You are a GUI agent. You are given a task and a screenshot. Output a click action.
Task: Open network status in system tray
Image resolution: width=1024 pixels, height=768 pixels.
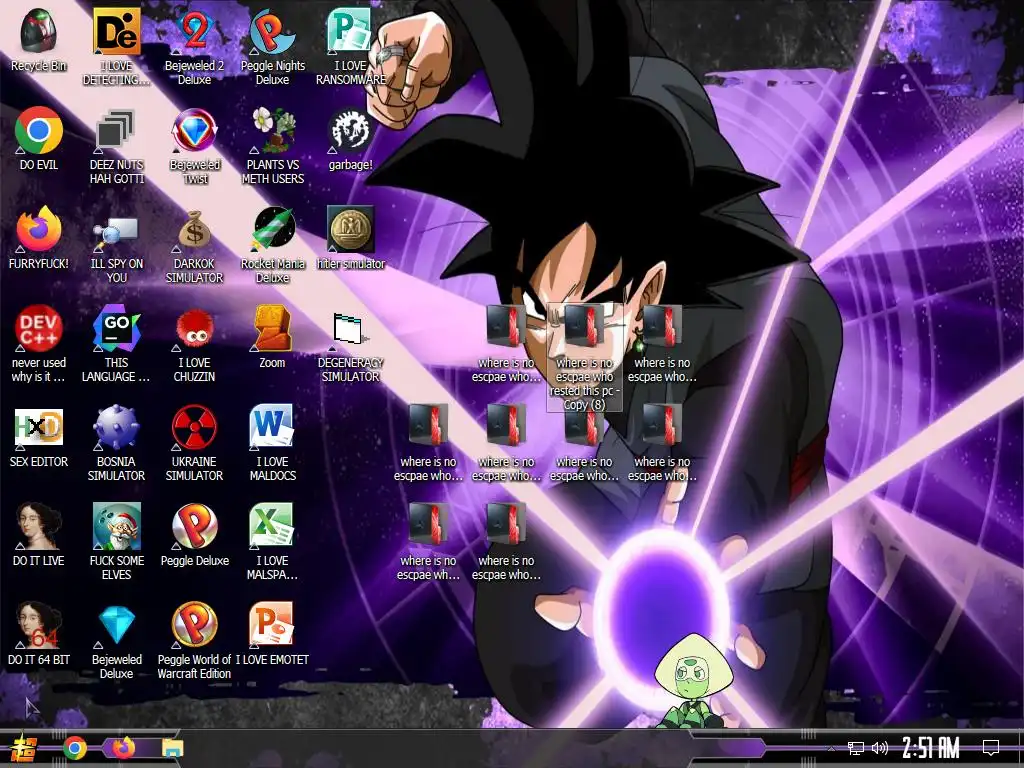tap(856, 748)
